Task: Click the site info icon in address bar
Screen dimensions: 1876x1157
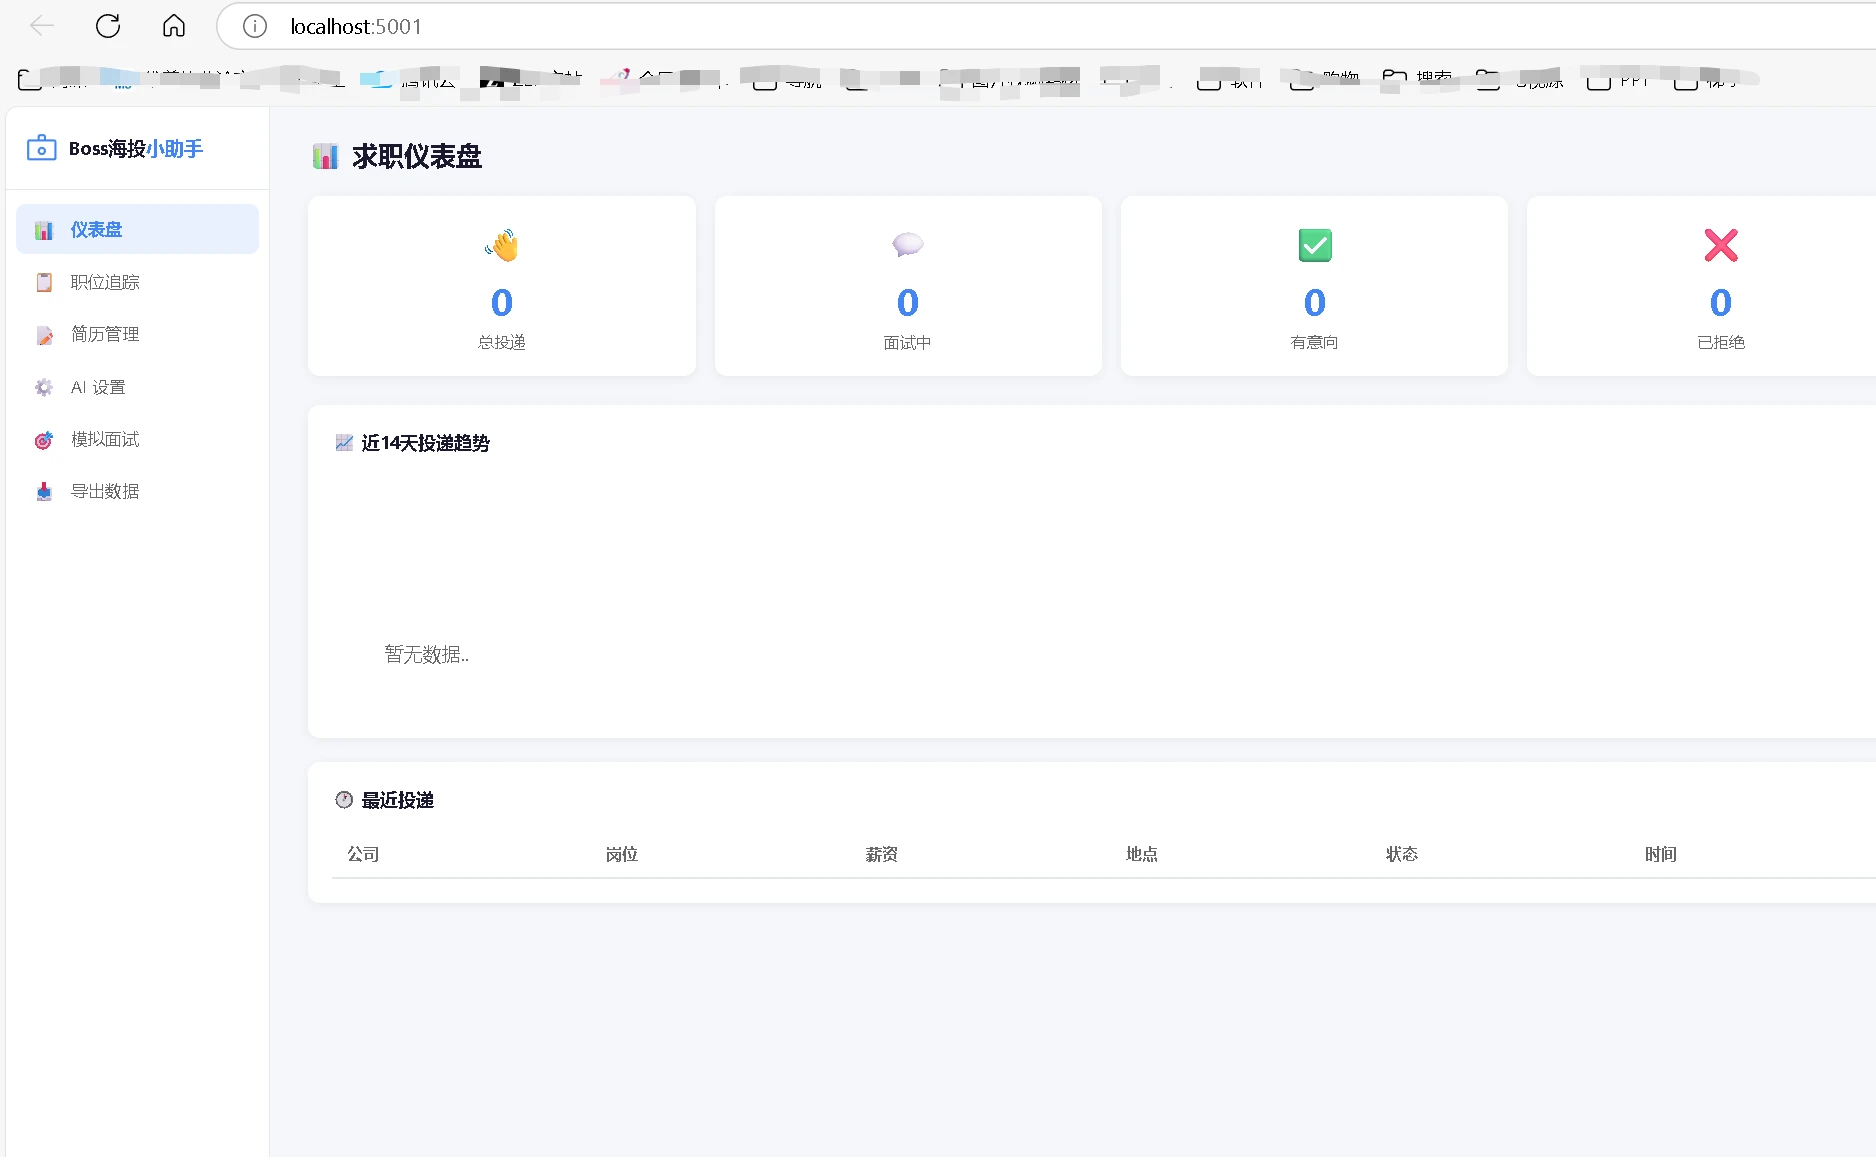Action: [x=255, y=26]
